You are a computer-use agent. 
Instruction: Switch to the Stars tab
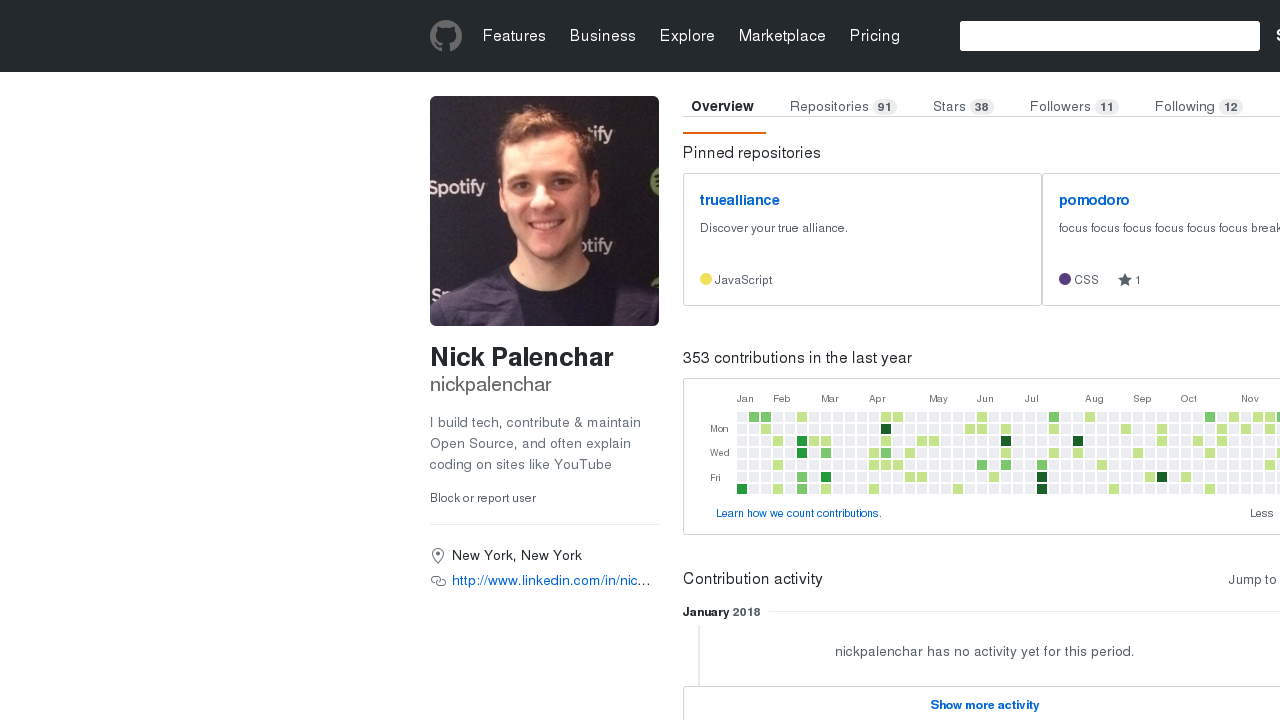click(963, 107)
